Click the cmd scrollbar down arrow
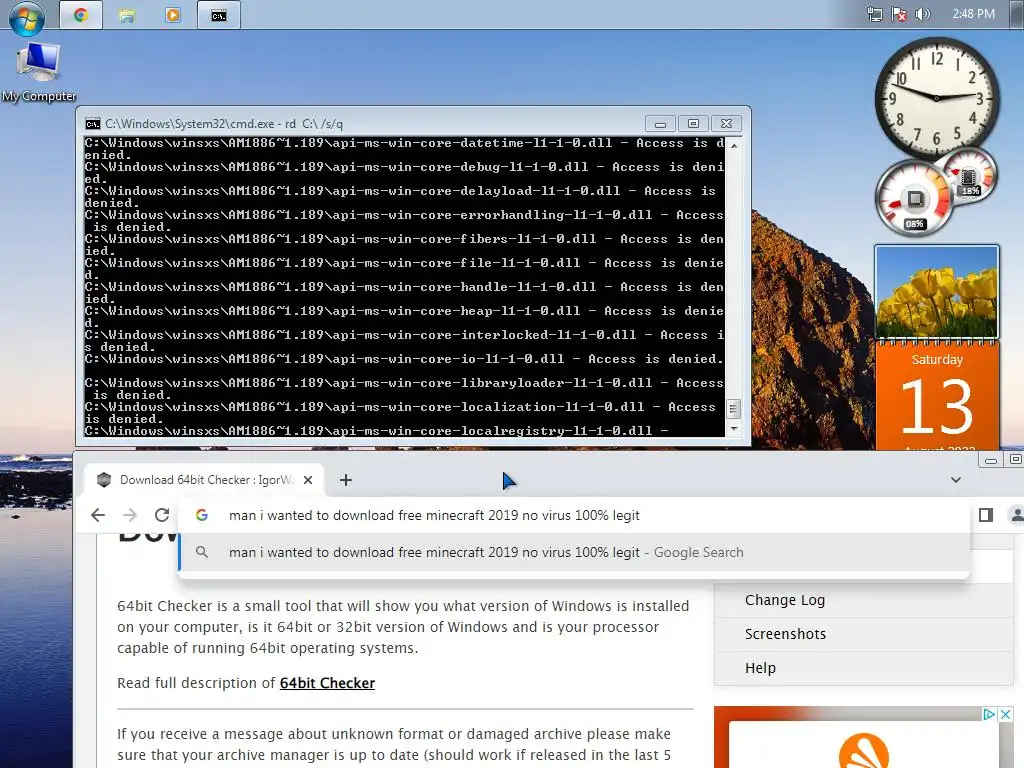1024x768 pixels. [x=734, y=429]
